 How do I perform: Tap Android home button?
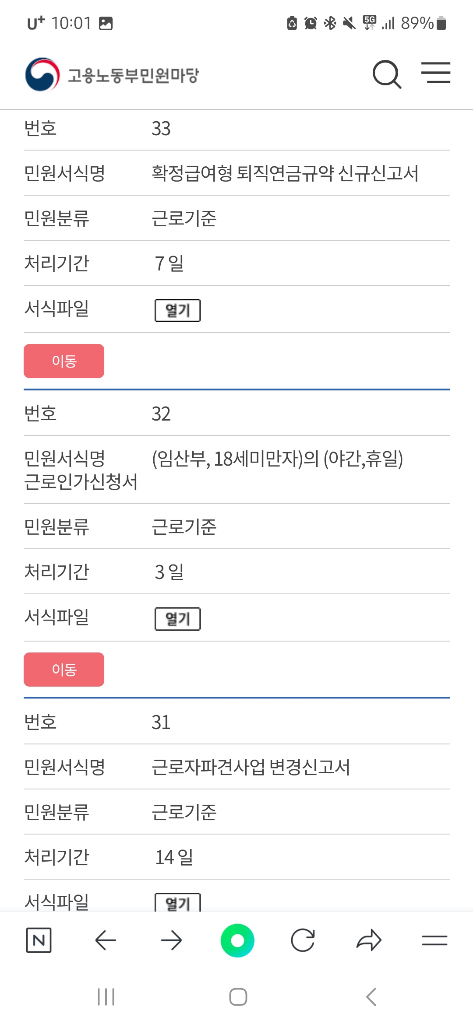tap(238, 997)
